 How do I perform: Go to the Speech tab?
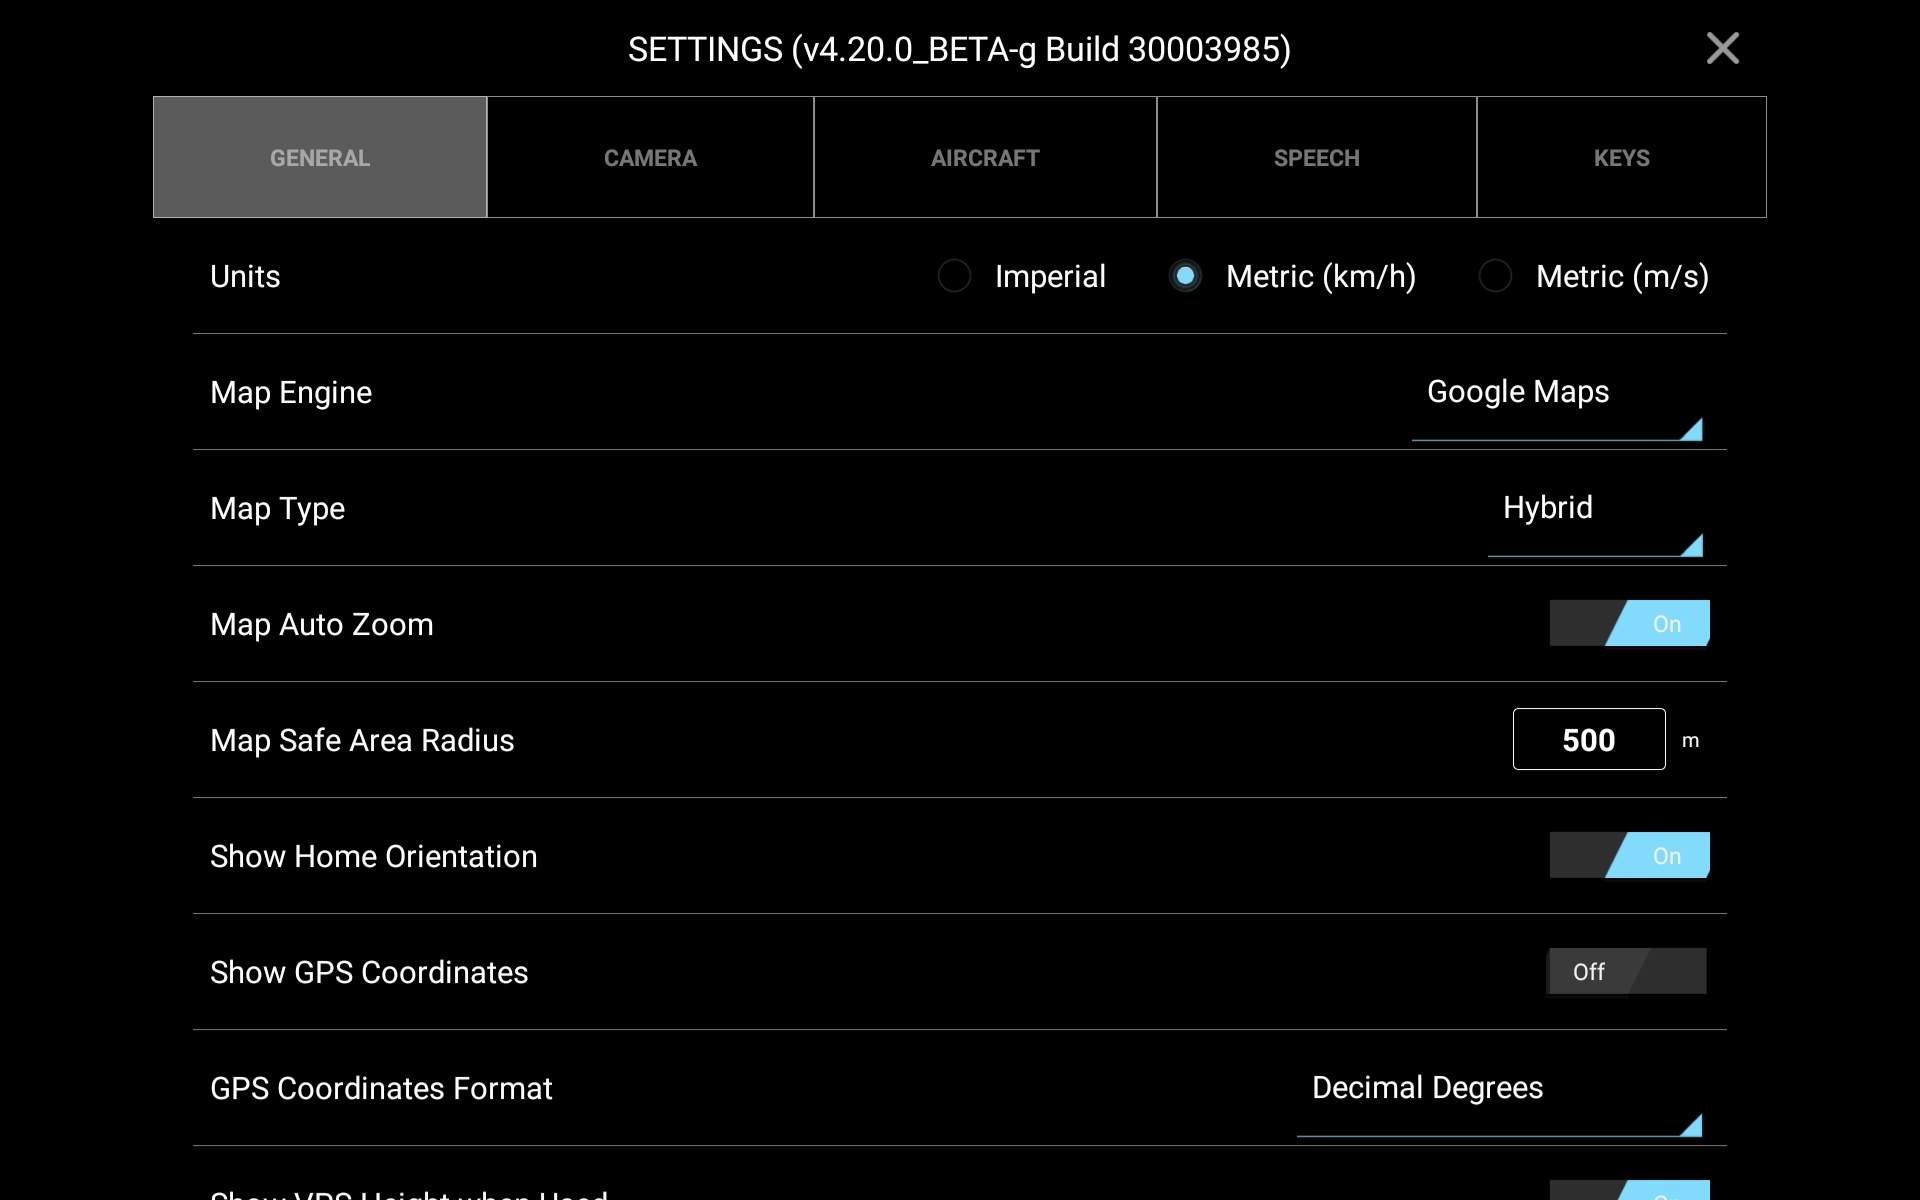(1316, 158)
